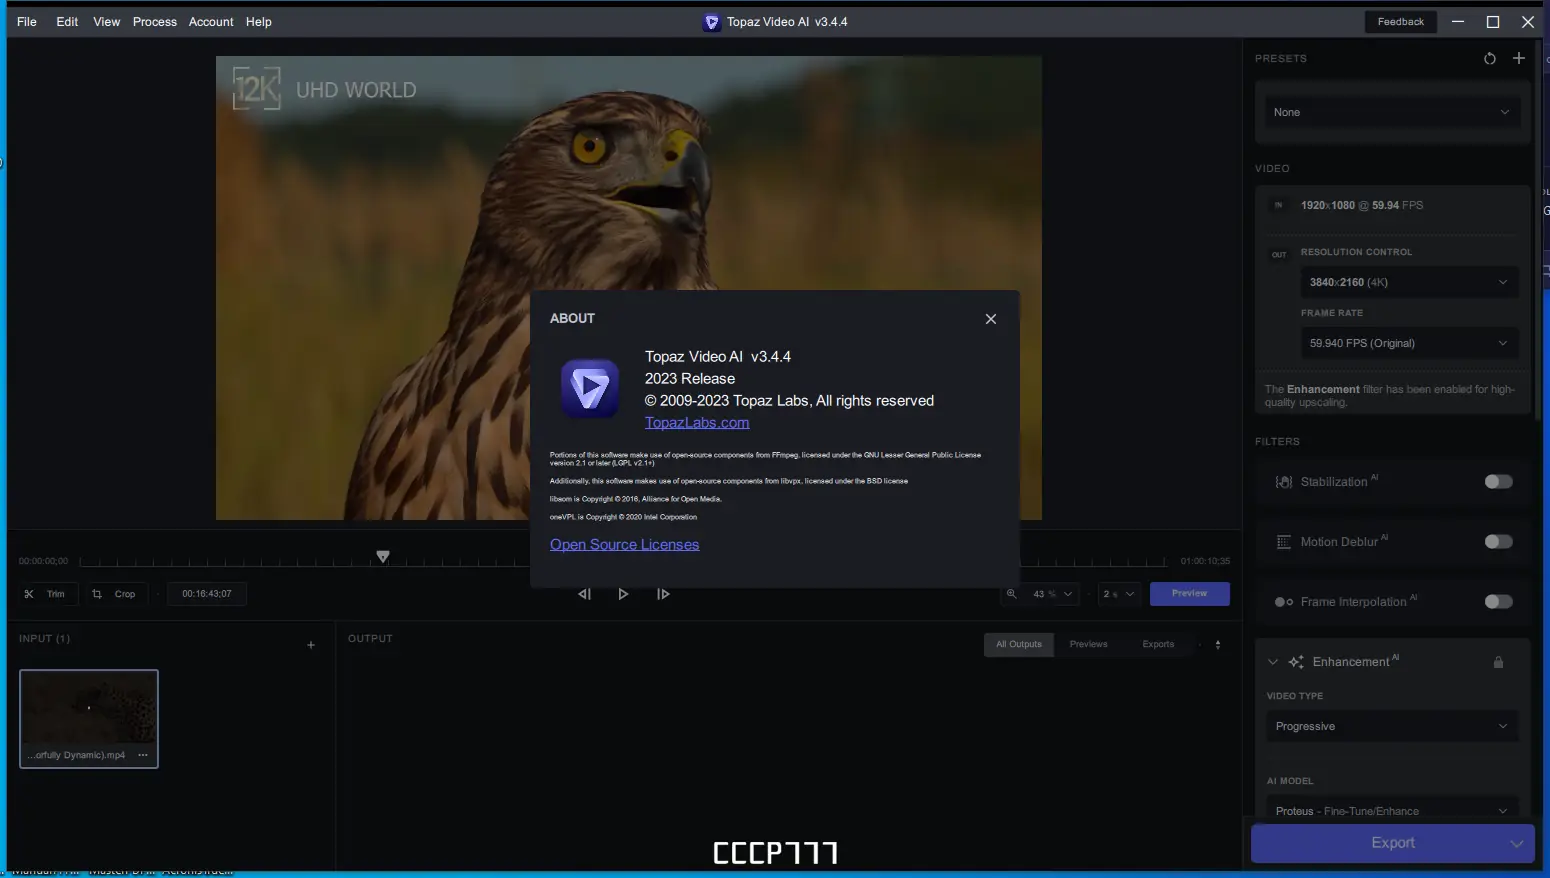Select the input video thumbnail

pos(89,719)
